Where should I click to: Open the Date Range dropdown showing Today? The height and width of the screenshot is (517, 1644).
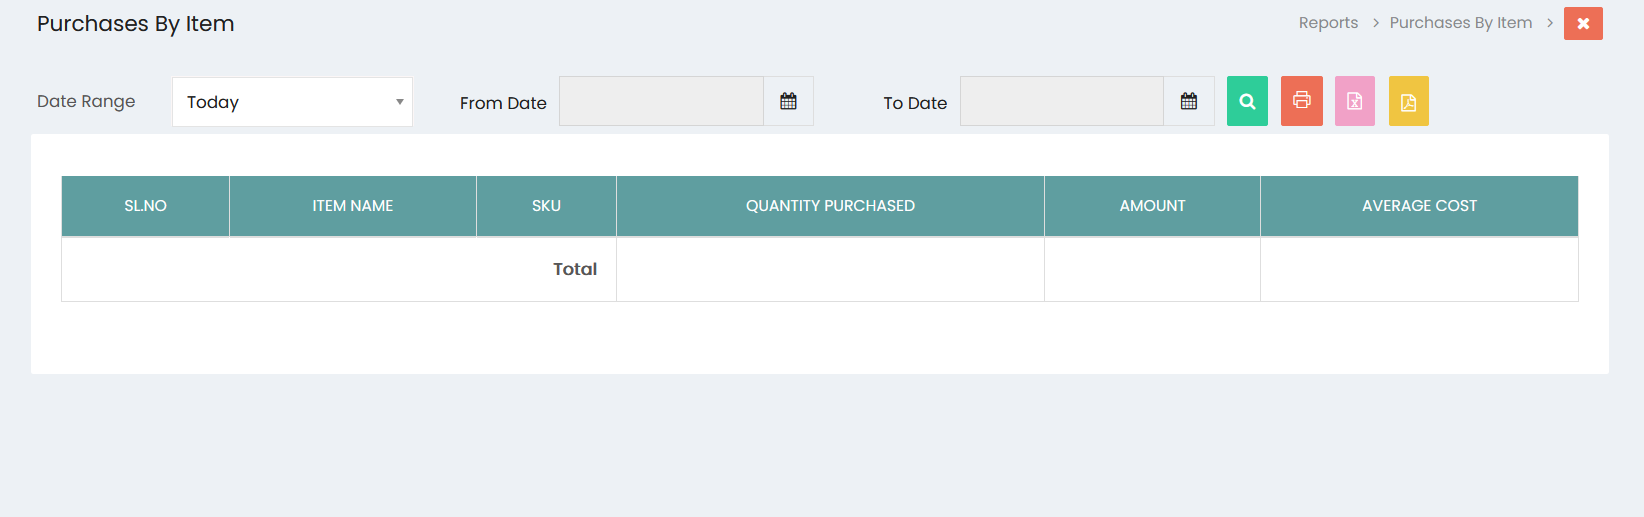292,102
